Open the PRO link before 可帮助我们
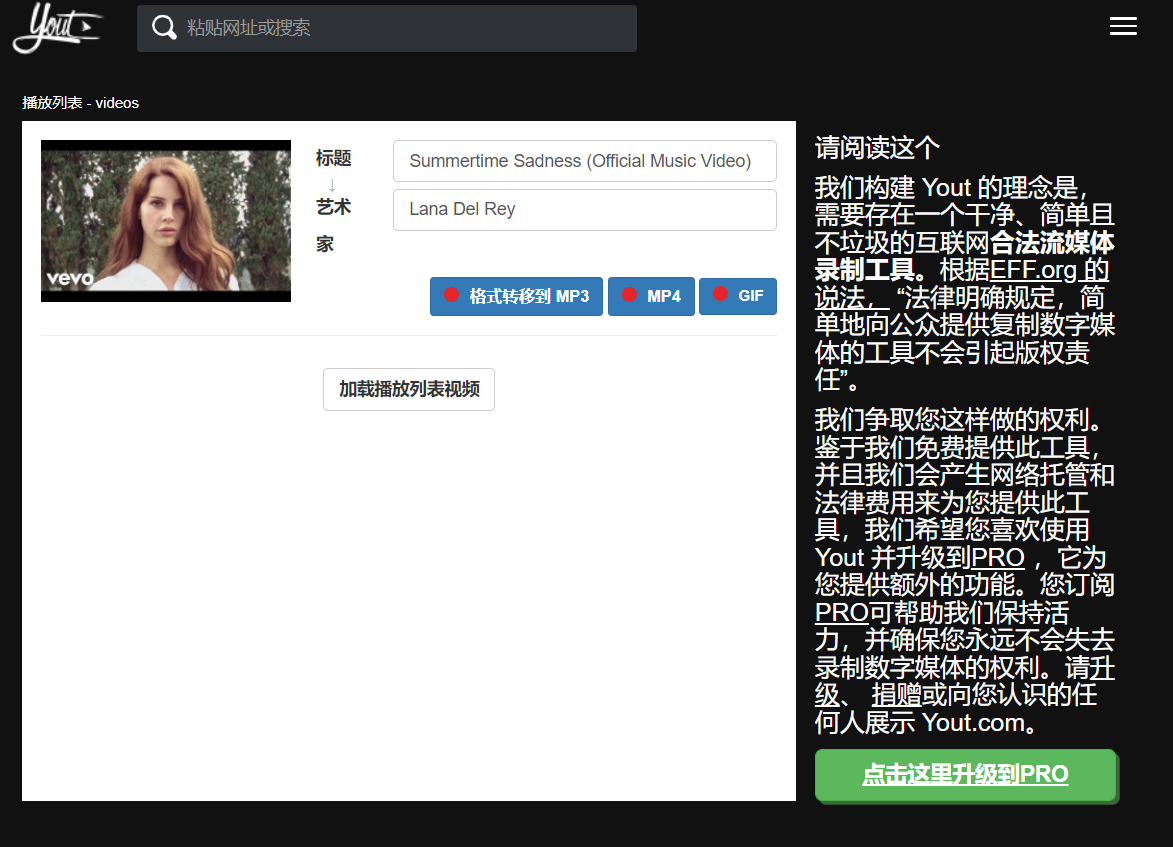This screenshot has width=1173, height=847. (842, 613)
